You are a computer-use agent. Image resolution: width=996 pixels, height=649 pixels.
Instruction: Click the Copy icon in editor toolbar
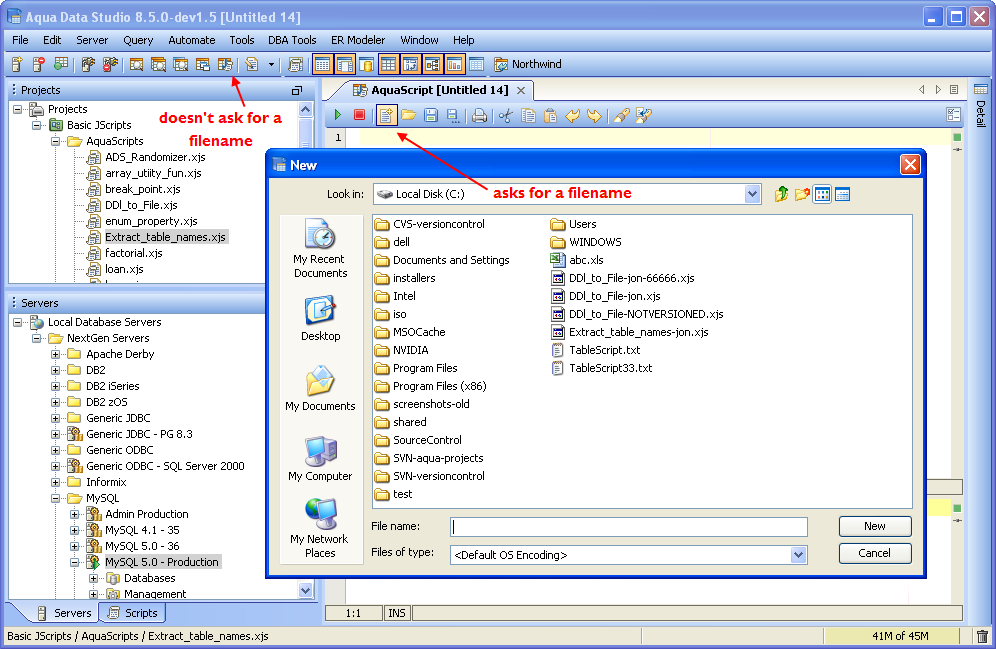528,115
